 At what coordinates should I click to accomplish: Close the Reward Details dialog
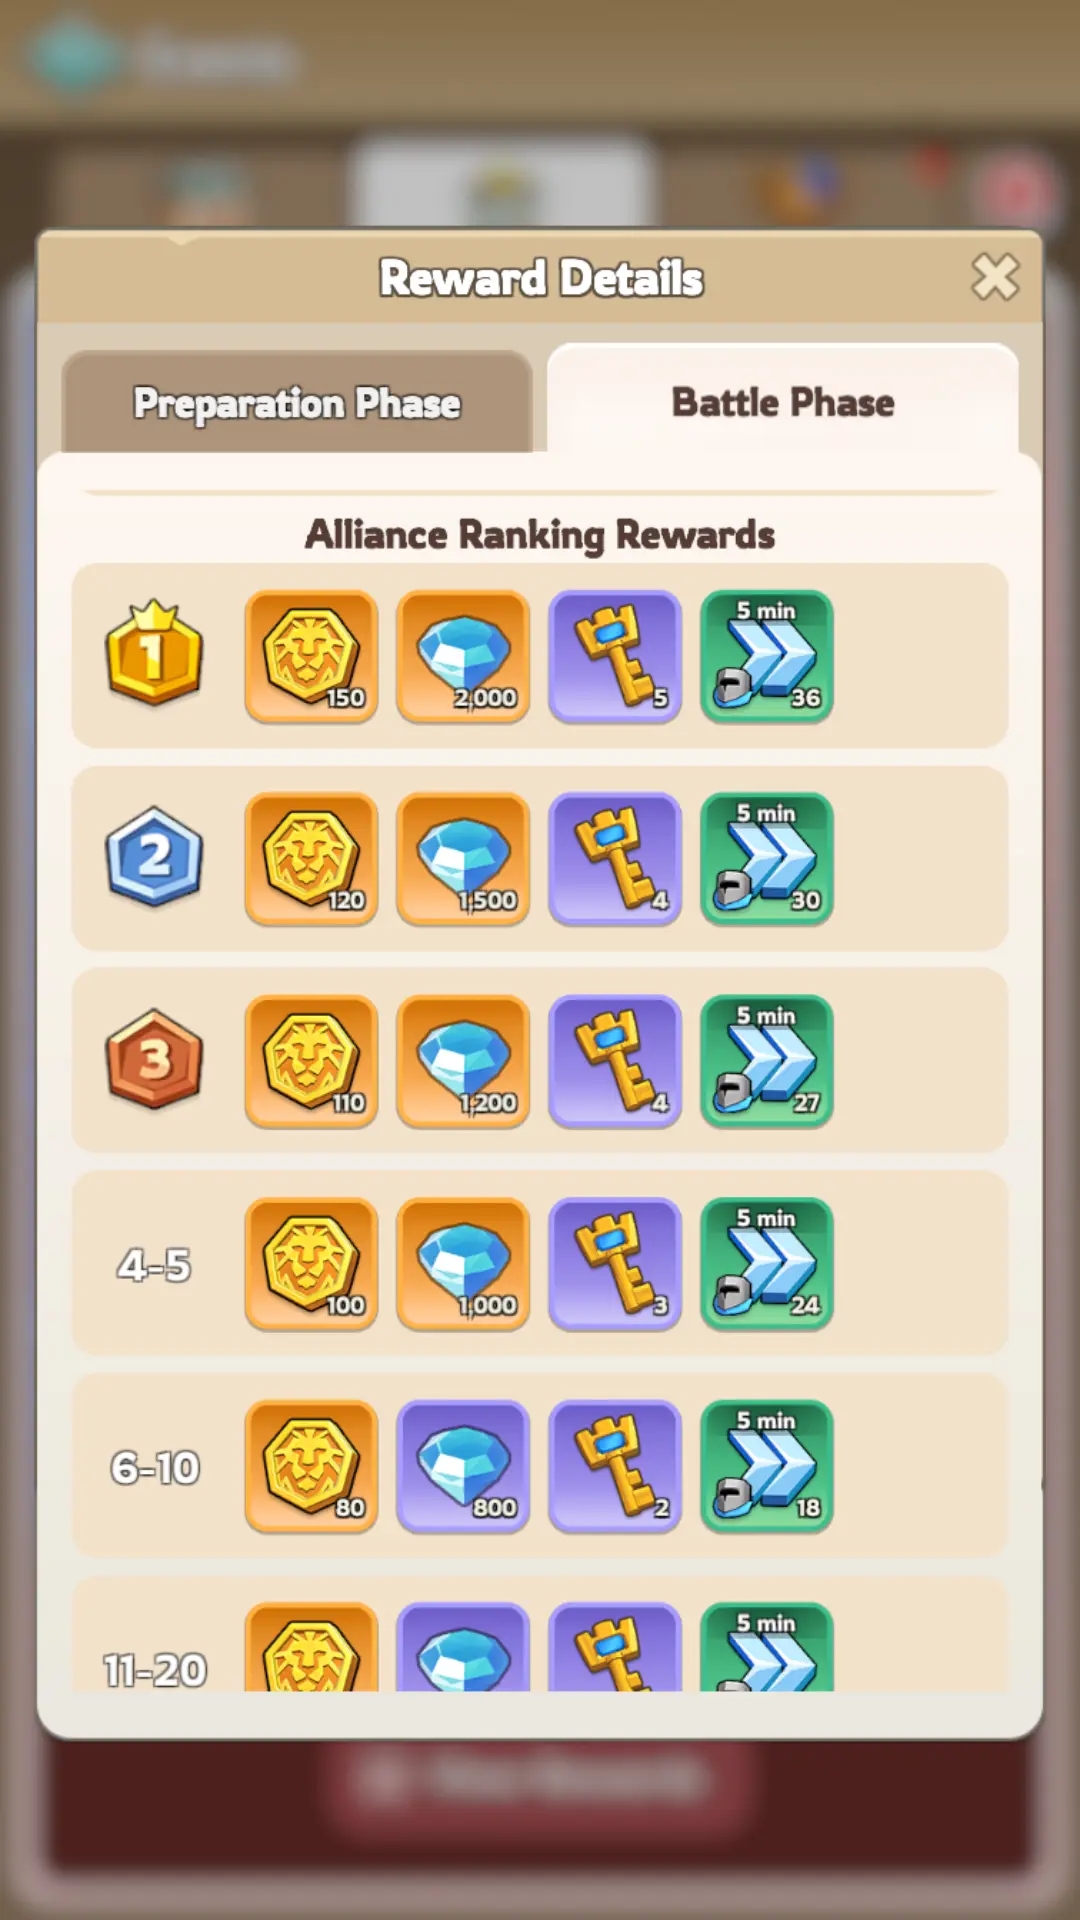coord(995,277)
